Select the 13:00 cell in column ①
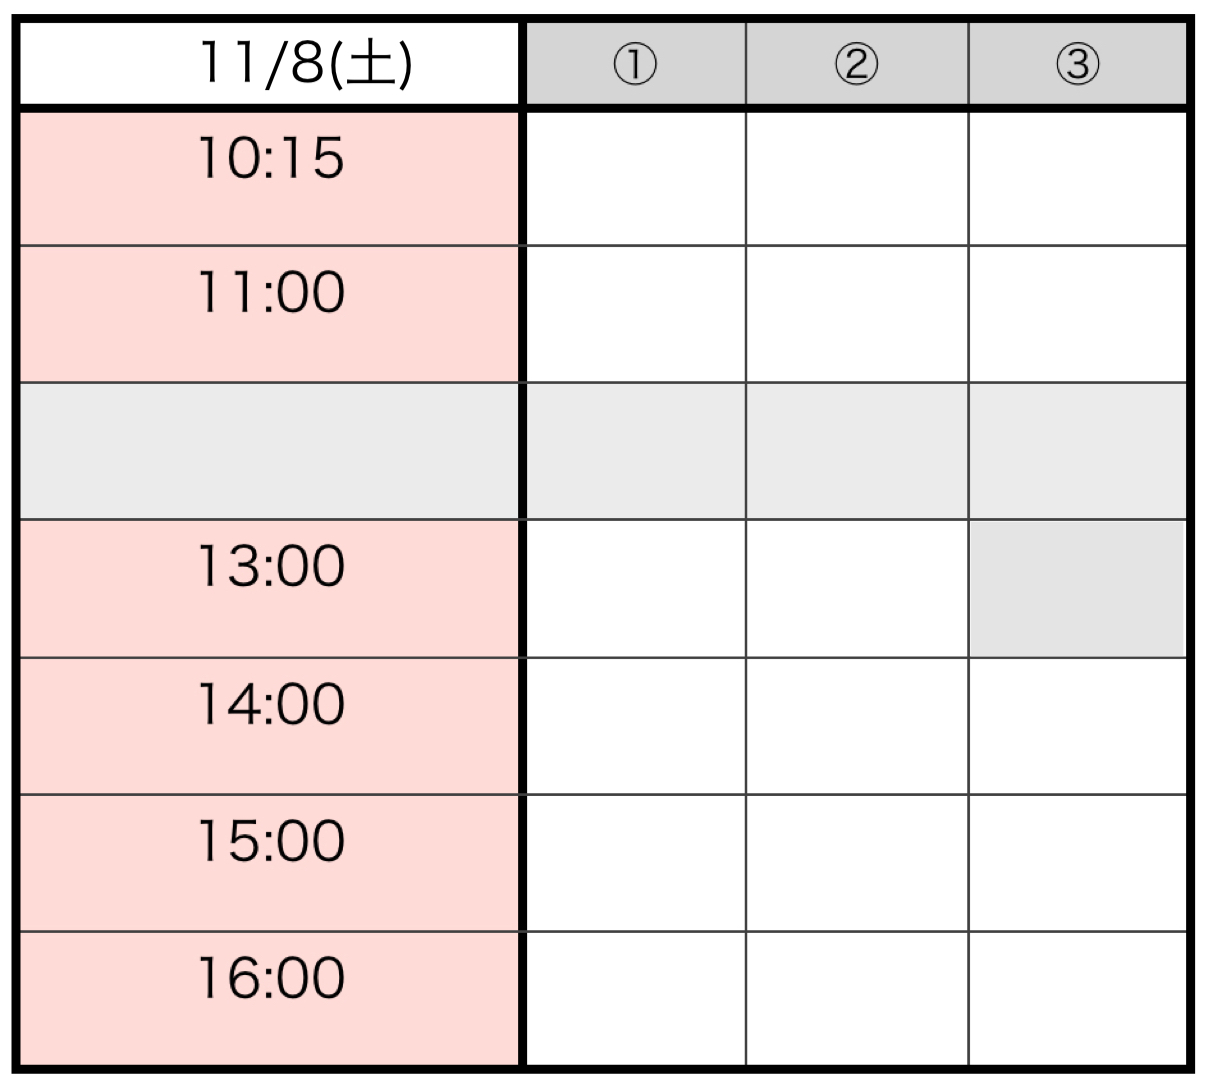Screen dimensions: 1206x1080 (x=635, y=588)
